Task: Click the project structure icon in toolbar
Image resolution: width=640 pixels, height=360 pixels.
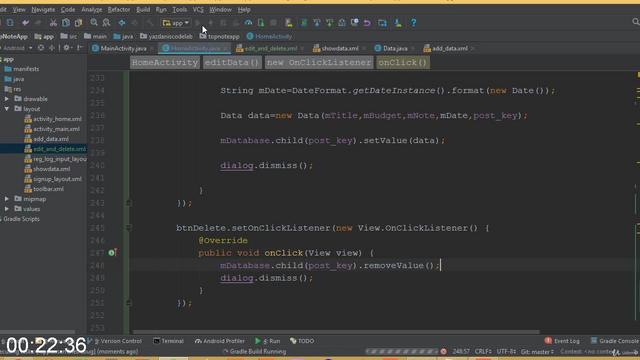Action: tap(382, 23)
